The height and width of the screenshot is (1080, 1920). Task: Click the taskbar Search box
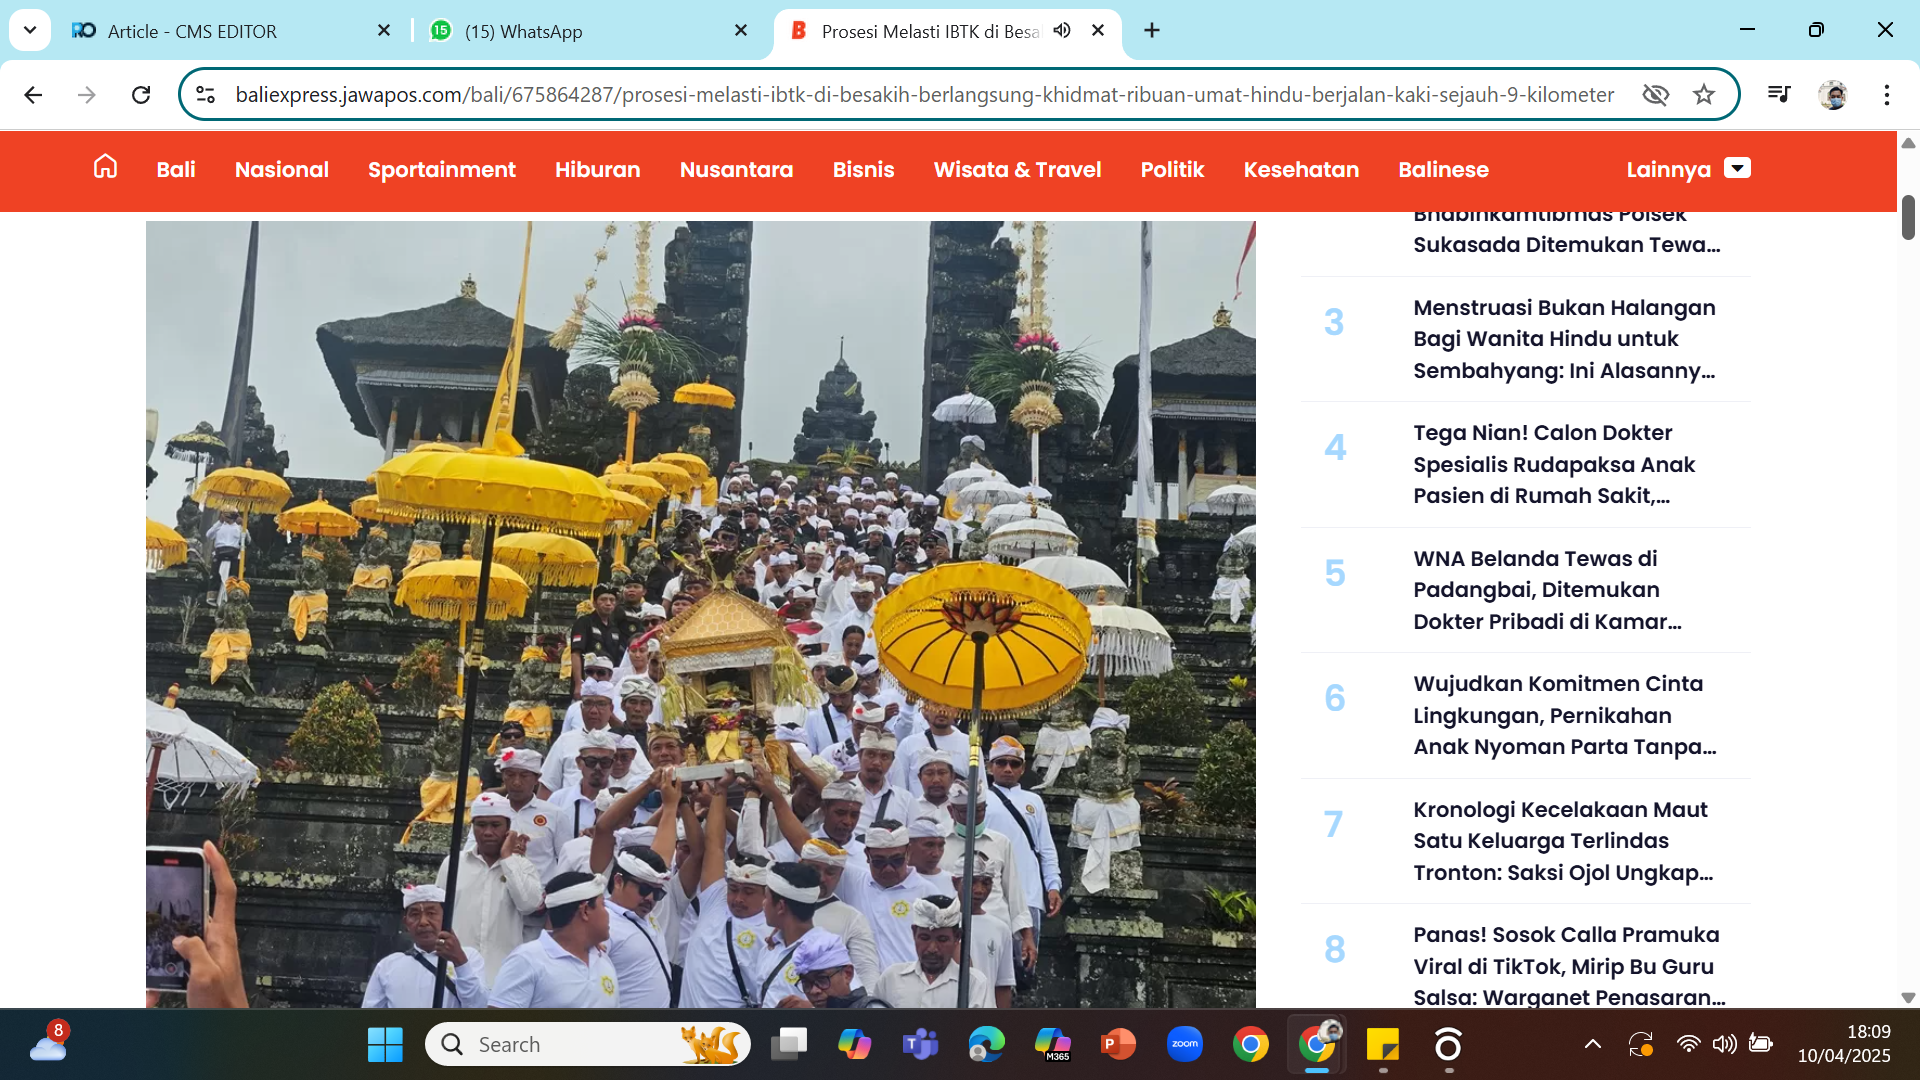coord(588,1045)
